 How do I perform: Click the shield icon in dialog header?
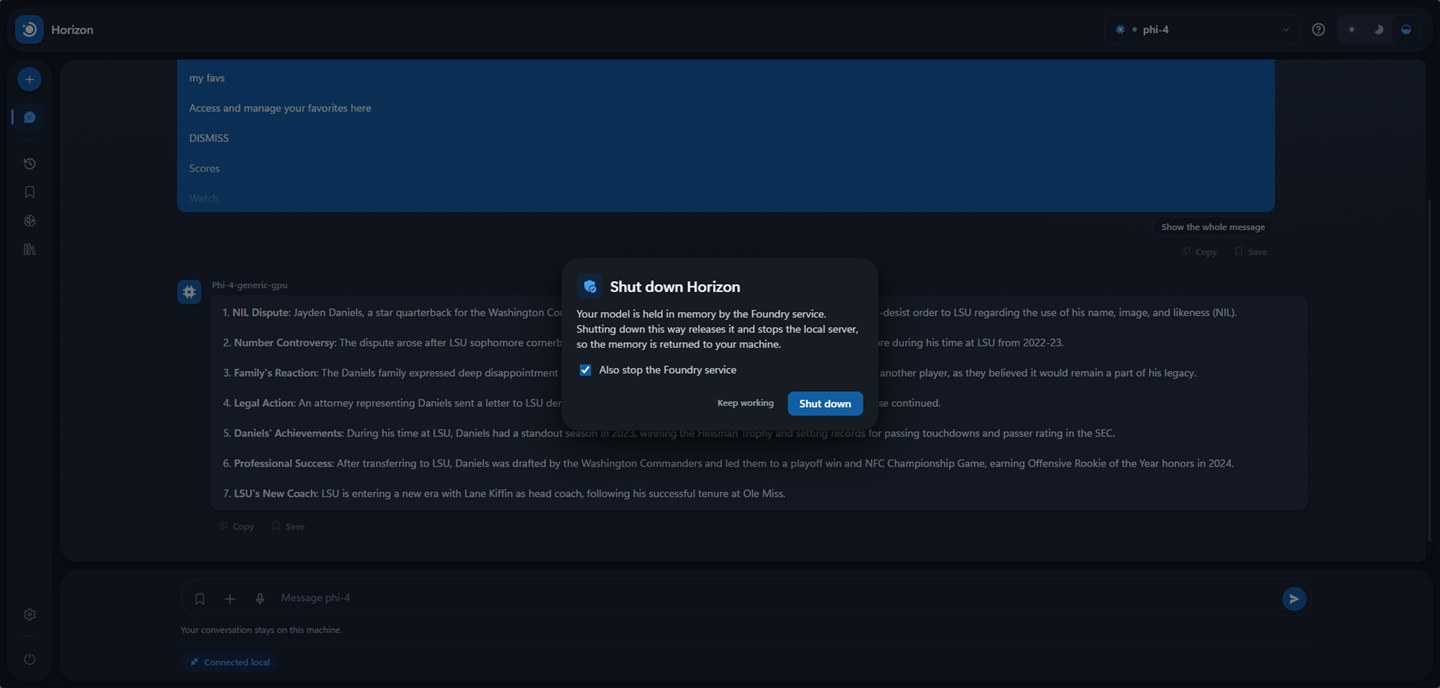(590, 287)
